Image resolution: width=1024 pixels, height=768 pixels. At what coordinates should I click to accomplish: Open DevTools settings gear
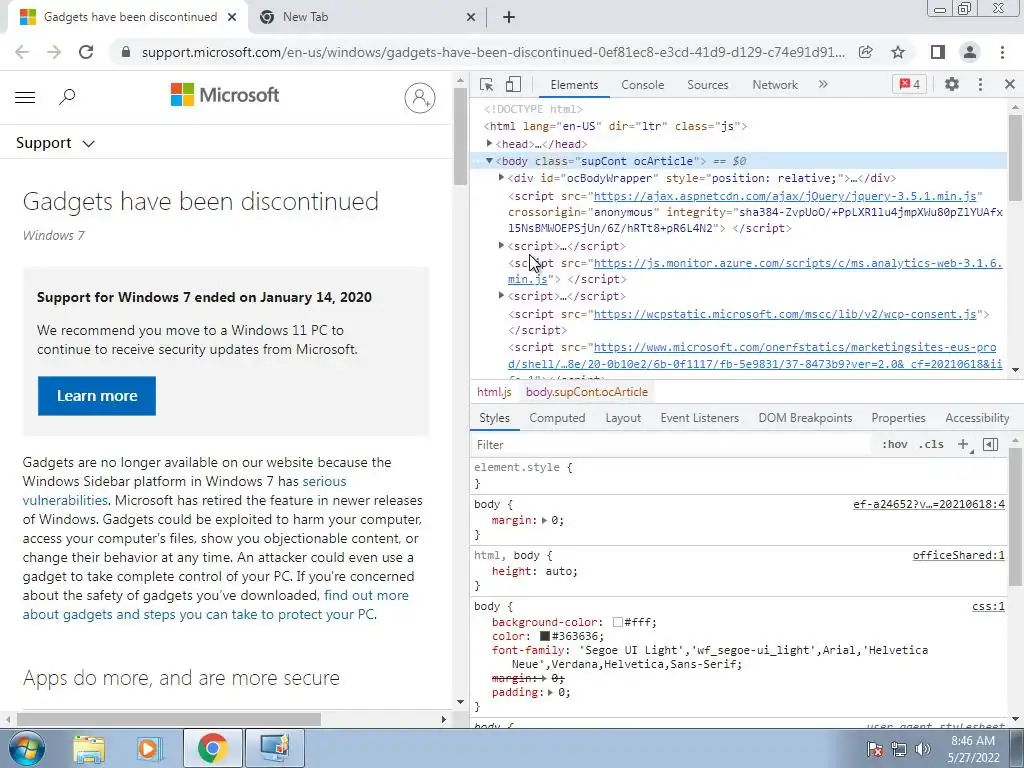point(952,84)
